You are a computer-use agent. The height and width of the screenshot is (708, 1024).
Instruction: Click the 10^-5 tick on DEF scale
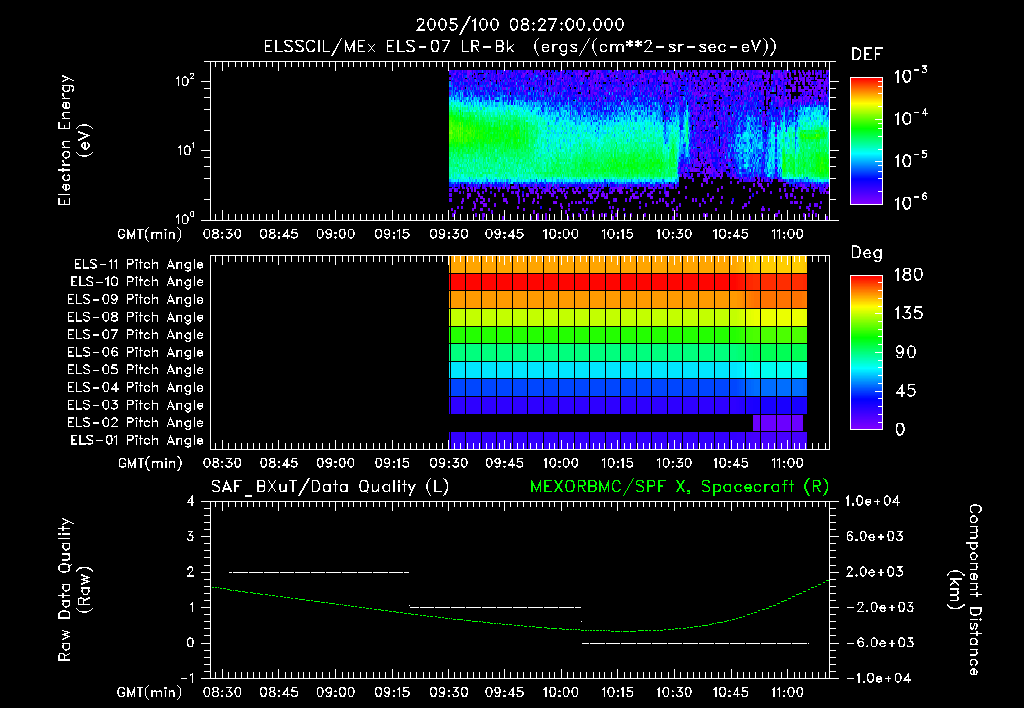[x=910, y=160]
